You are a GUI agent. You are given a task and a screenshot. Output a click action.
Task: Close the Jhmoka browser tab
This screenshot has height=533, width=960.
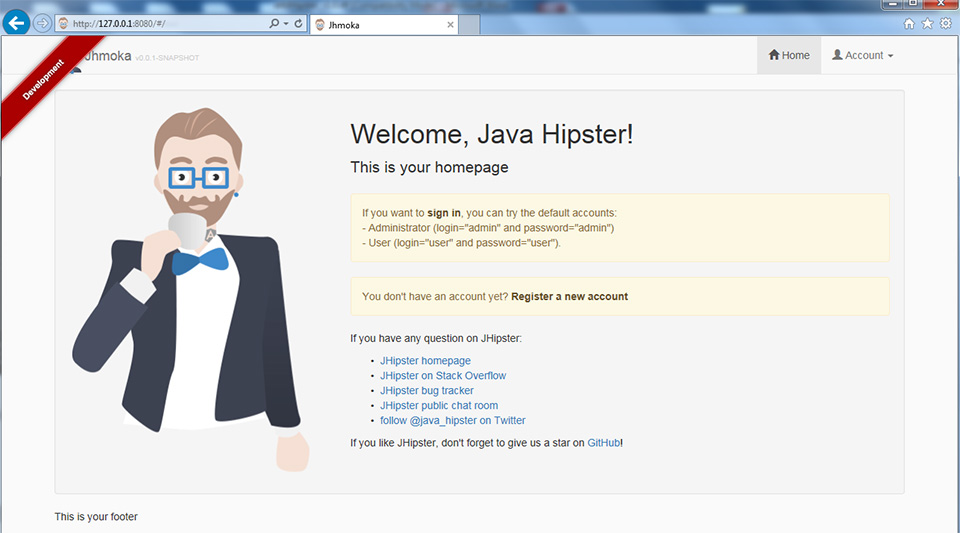tap(450, 25)
